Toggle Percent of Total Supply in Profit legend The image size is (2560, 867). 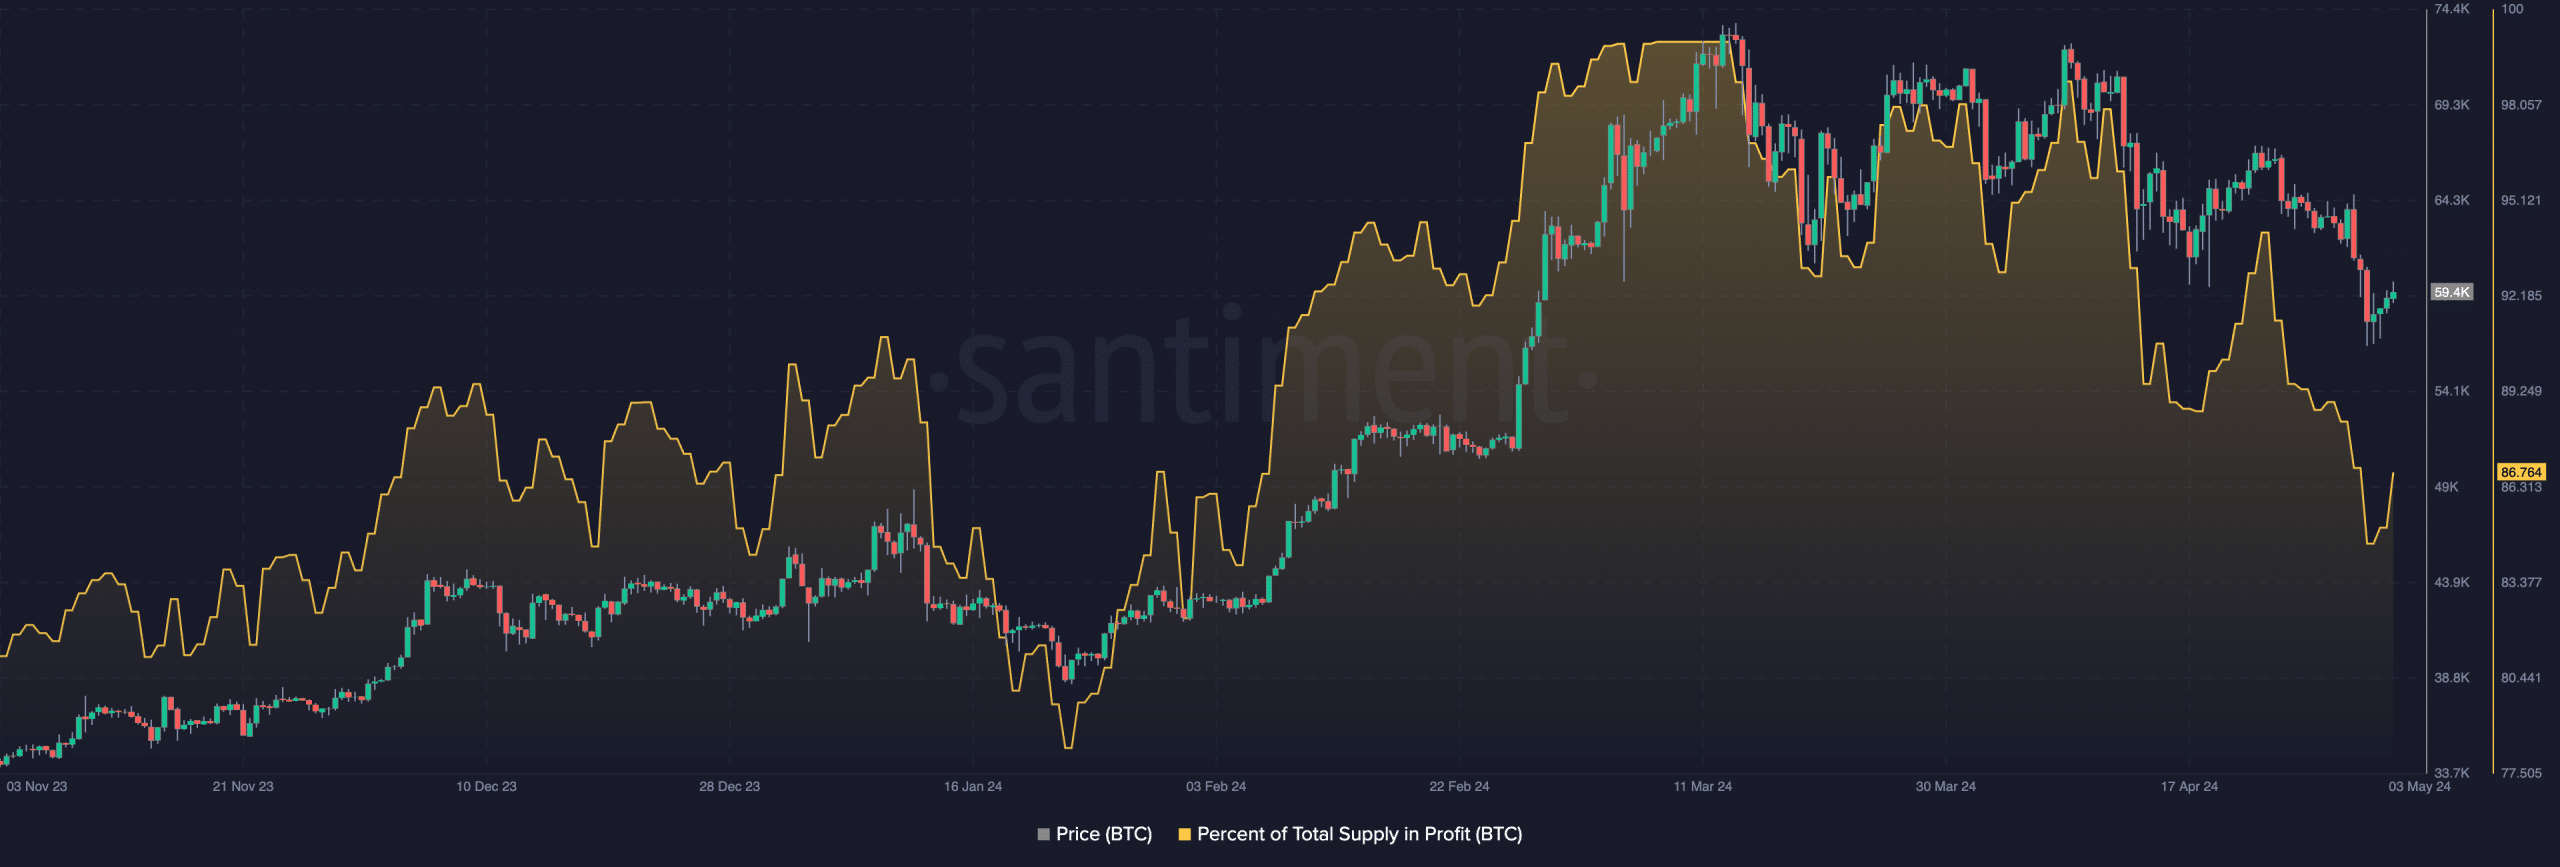click(1350, 834)
